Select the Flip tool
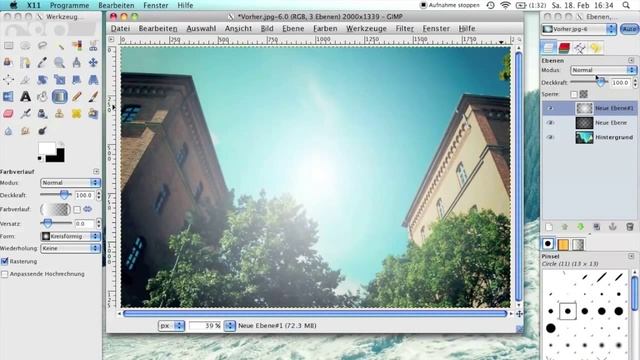This screenshot has height=360, width=640. (8, 97)
